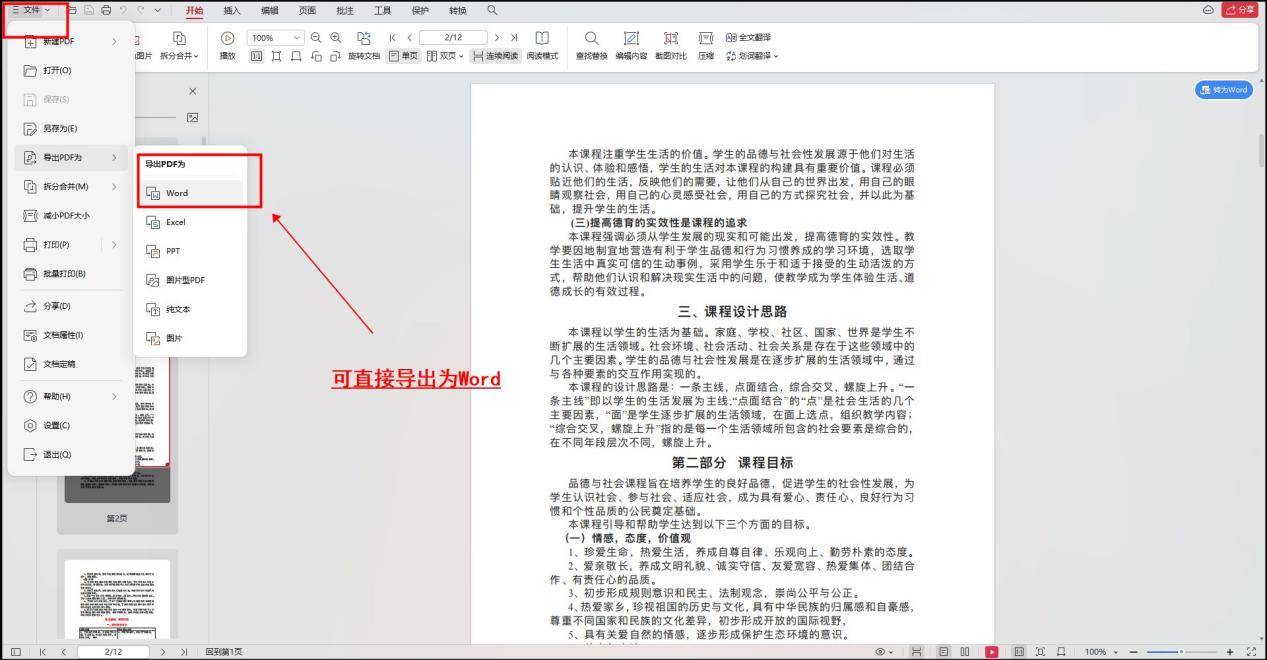Enable Single Page view mode
Screen dimensions: 1267x660
[x=404, y=56]
